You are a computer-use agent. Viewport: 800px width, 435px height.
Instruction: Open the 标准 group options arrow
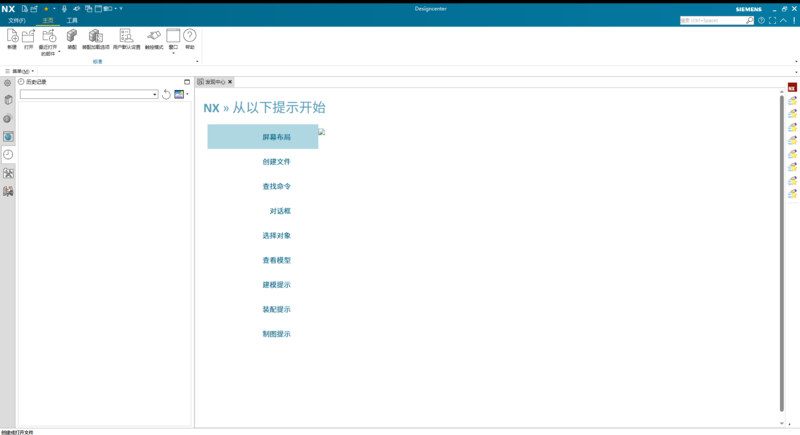click(x=197, y=62)
